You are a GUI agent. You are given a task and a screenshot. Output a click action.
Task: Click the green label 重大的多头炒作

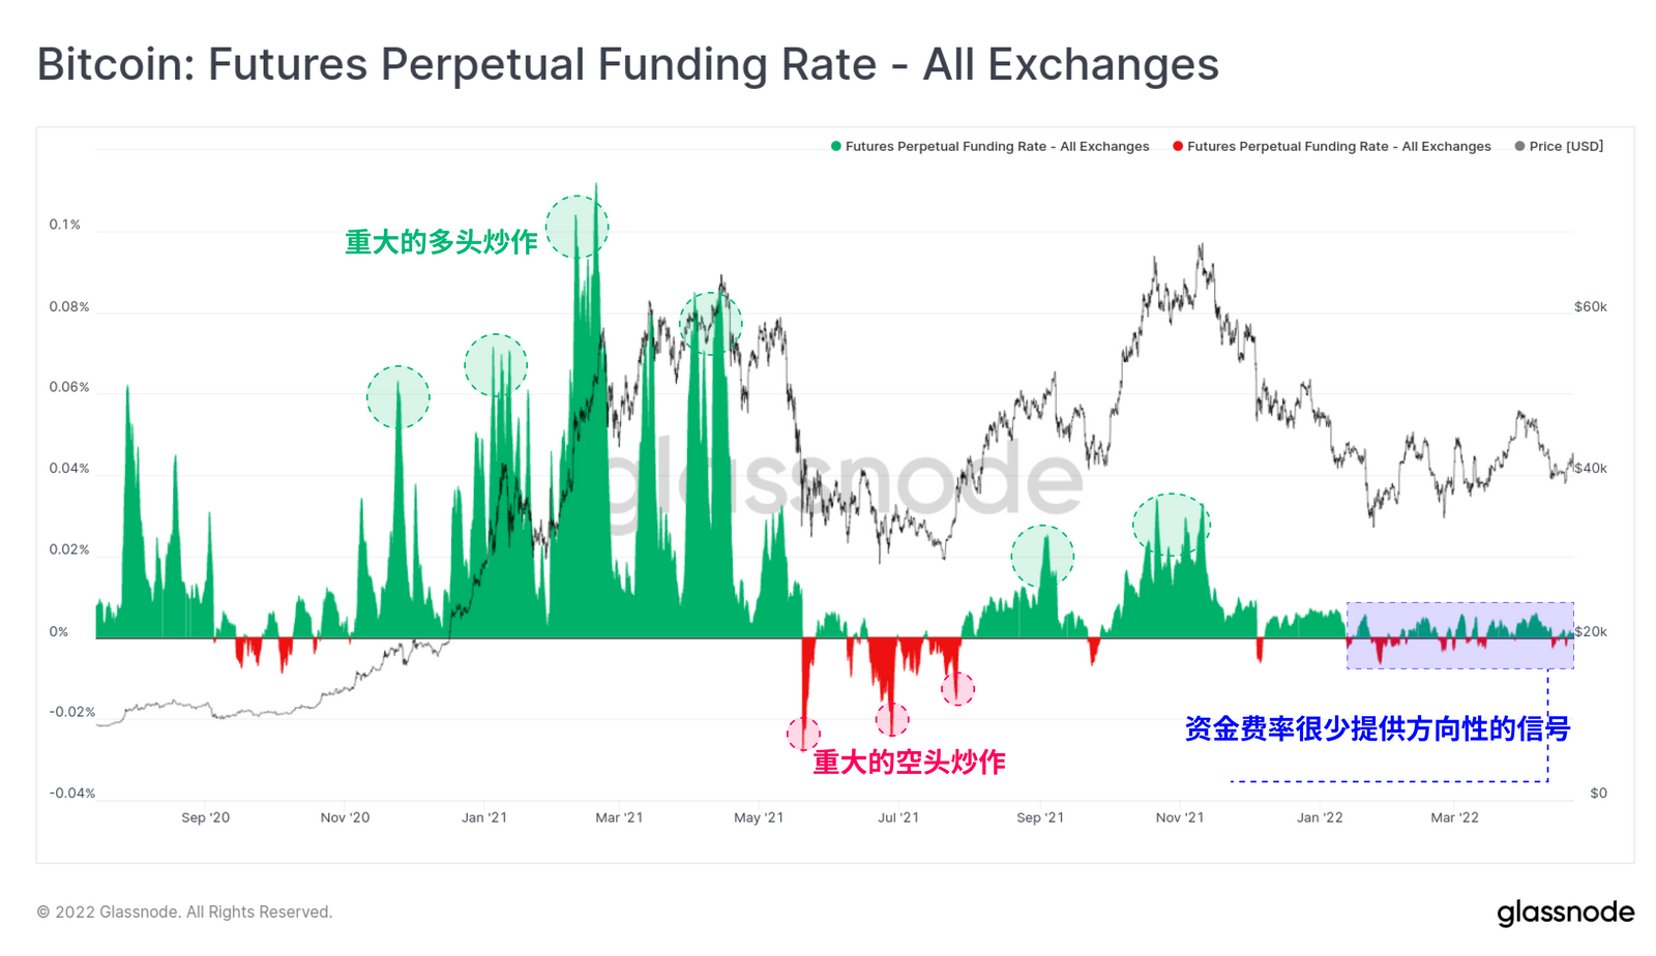click(x=441, y=242)
